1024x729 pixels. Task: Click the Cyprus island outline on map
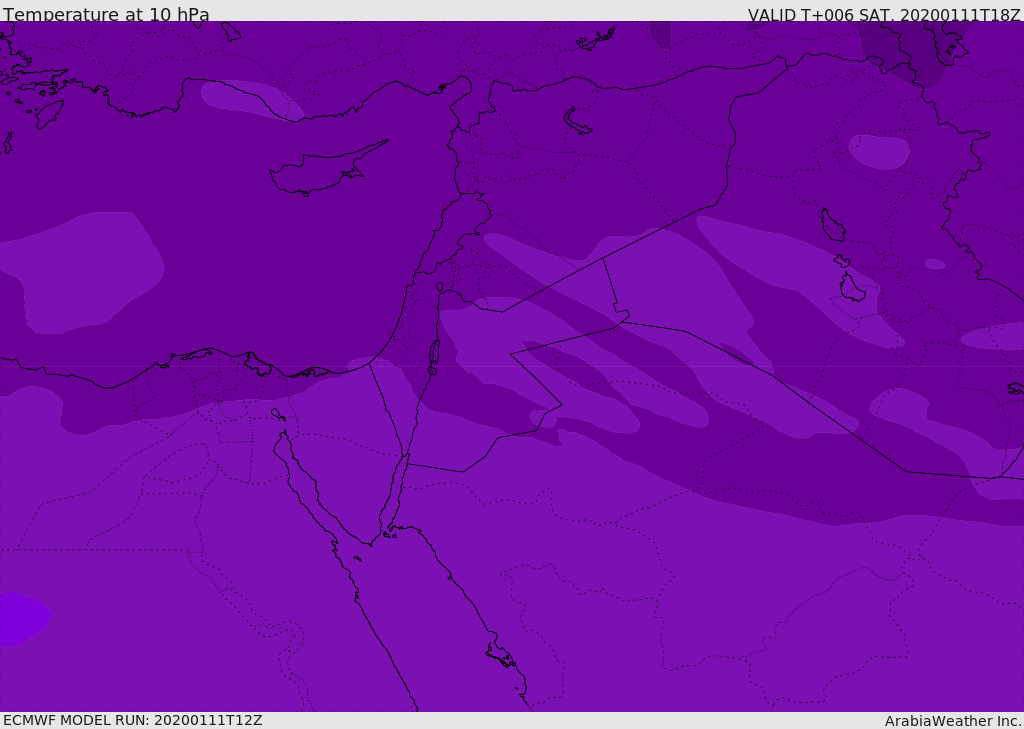tap(328, 169)
